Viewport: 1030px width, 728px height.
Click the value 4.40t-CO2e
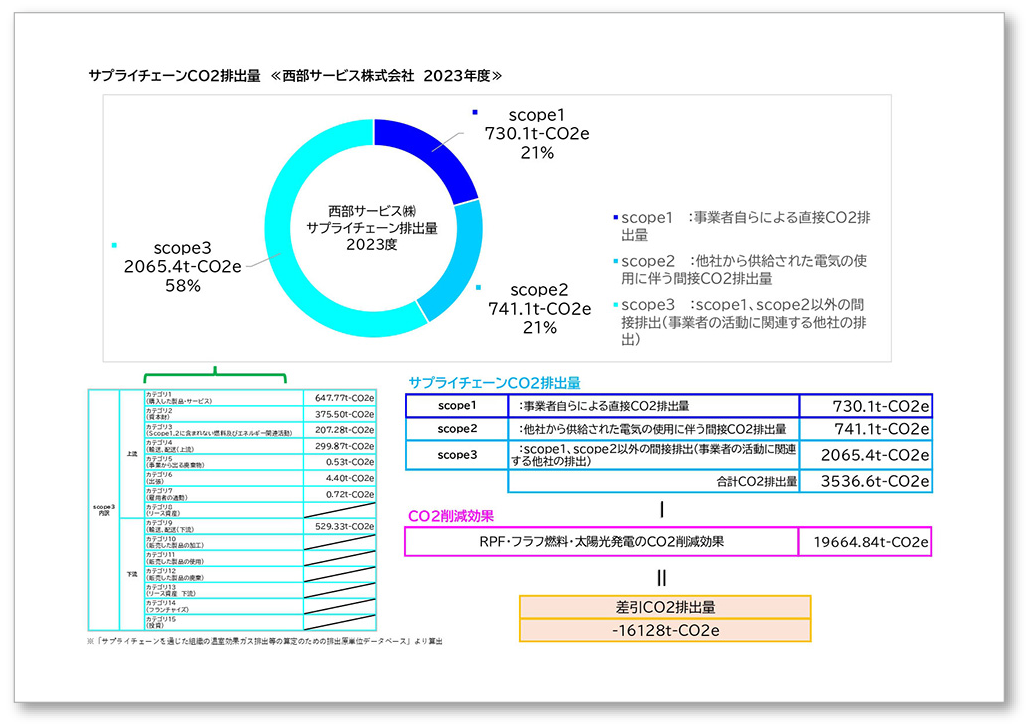click(350, 478)
